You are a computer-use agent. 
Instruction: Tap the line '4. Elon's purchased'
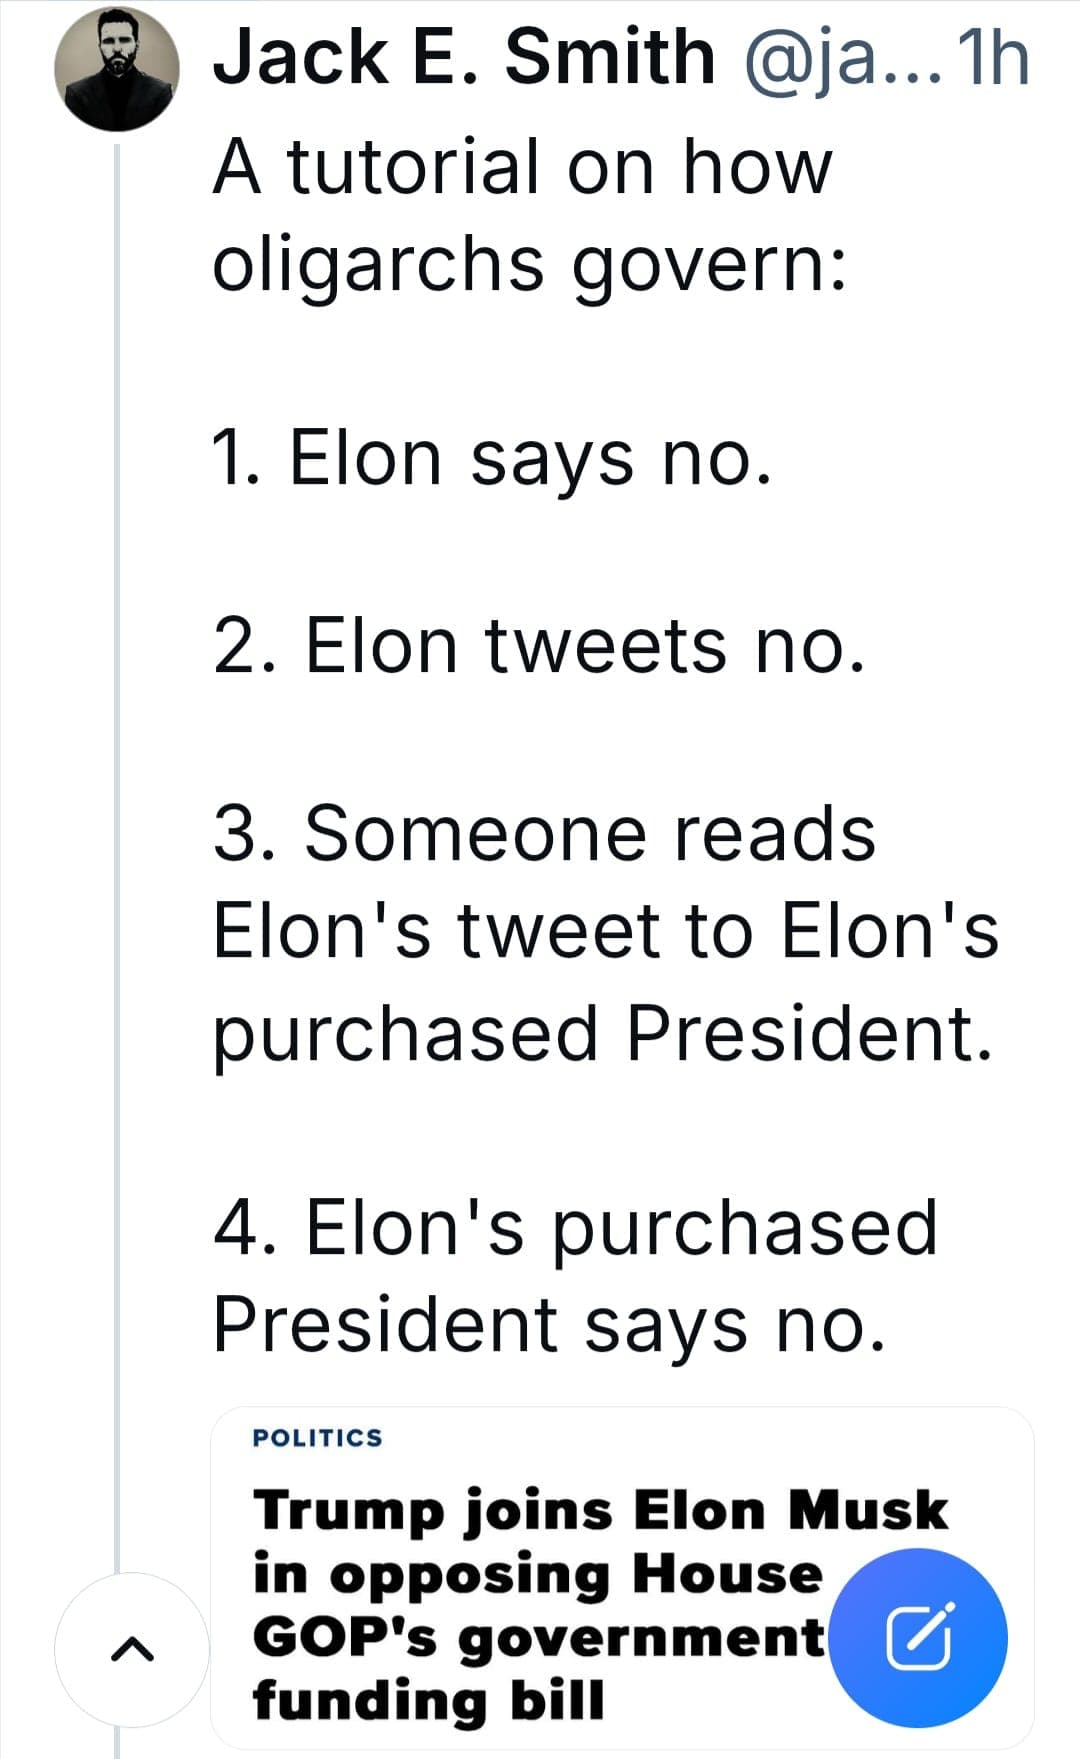[576, 1229]
